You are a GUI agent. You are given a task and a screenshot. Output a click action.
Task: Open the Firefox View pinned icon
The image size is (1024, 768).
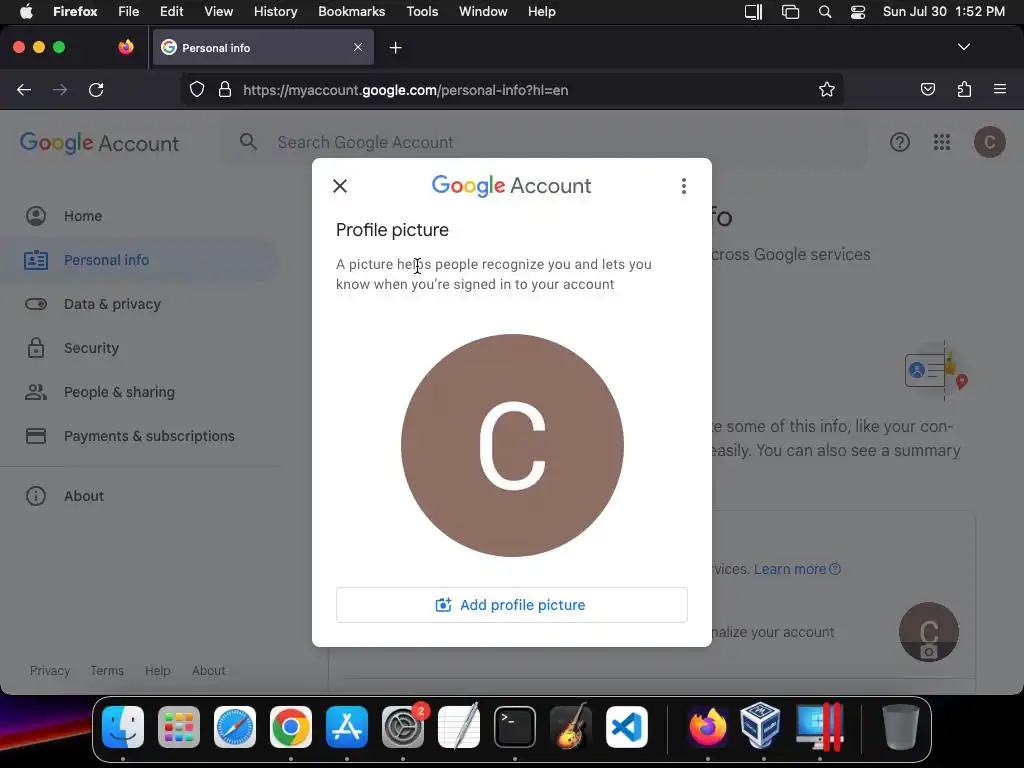point(125,47)
